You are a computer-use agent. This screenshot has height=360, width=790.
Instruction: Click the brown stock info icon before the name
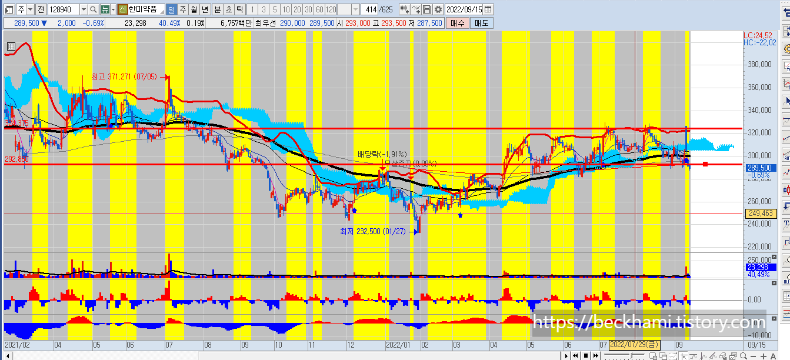(x=122, y=10)
